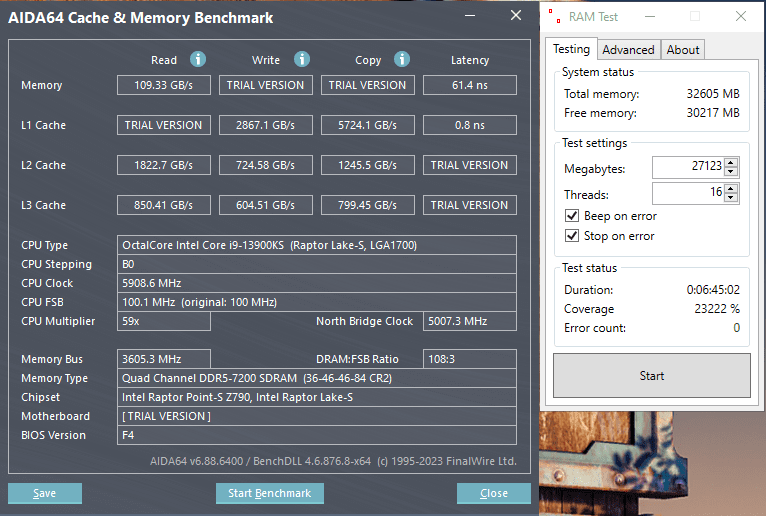Screen dimensions: 766x516
Task: Minimize the RAM Test window
Action: pos(650,17)
